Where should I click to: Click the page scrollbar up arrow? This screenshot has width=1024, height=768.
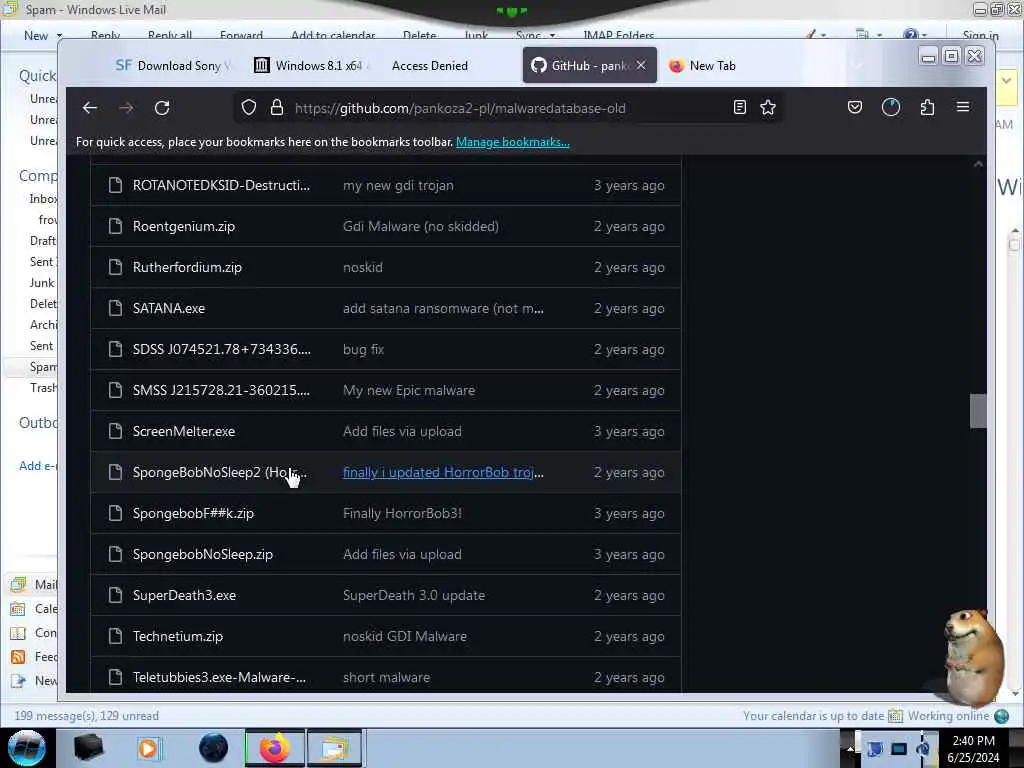[x=978, y=164]
